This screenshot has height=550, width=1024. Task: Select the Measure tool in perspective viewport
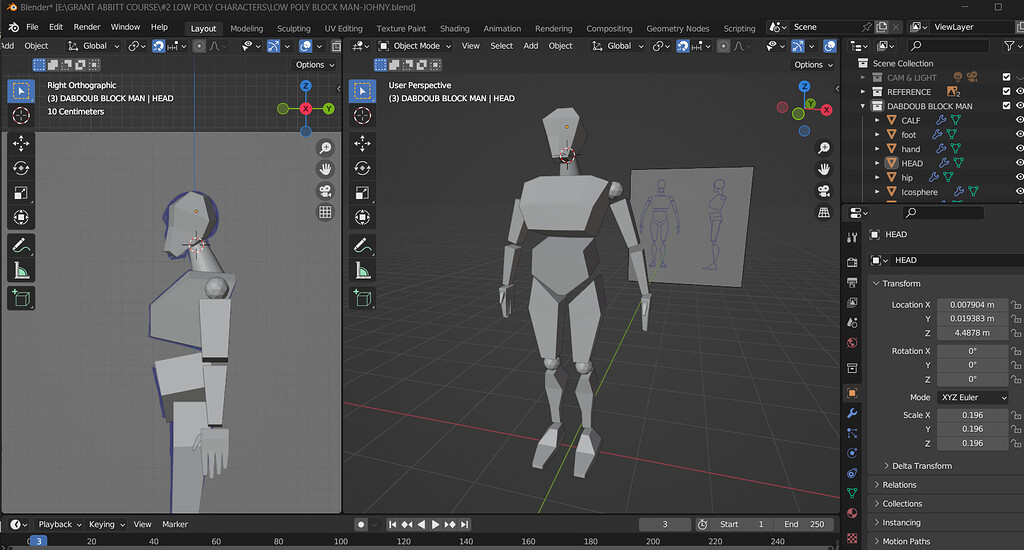[362, 270]
